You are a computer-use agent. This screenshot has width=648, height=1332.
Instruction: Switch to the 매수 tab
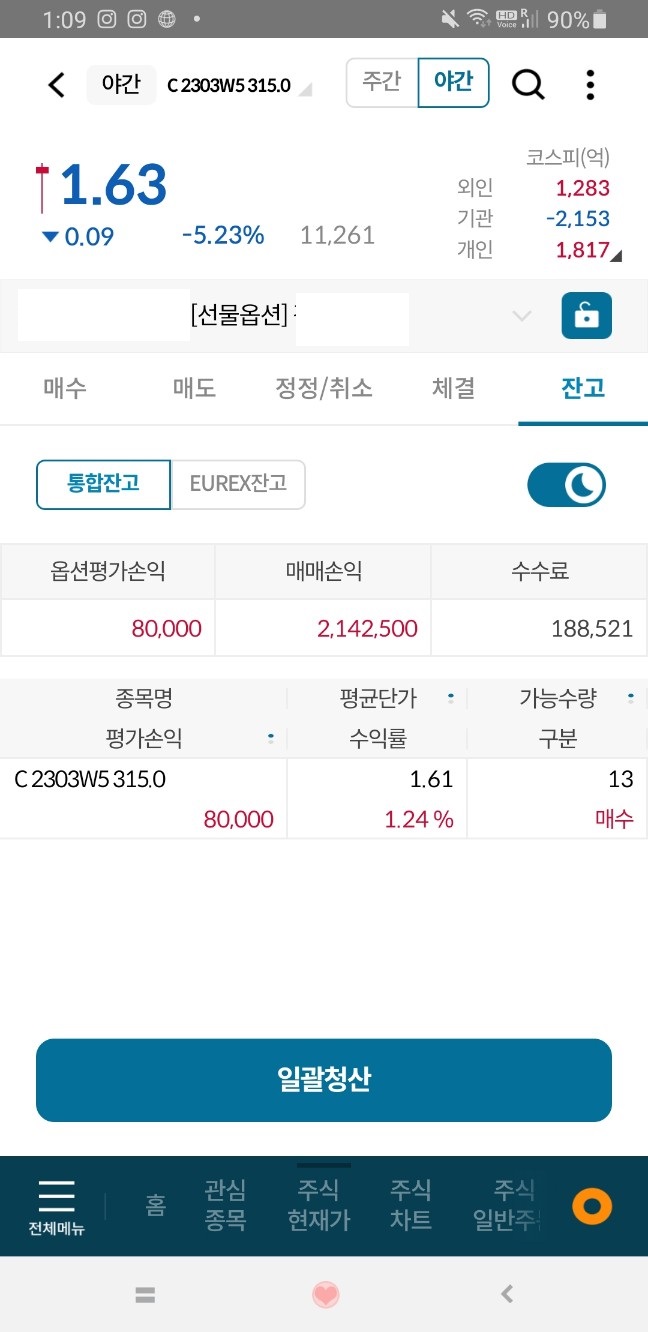[x=66, y=388]
